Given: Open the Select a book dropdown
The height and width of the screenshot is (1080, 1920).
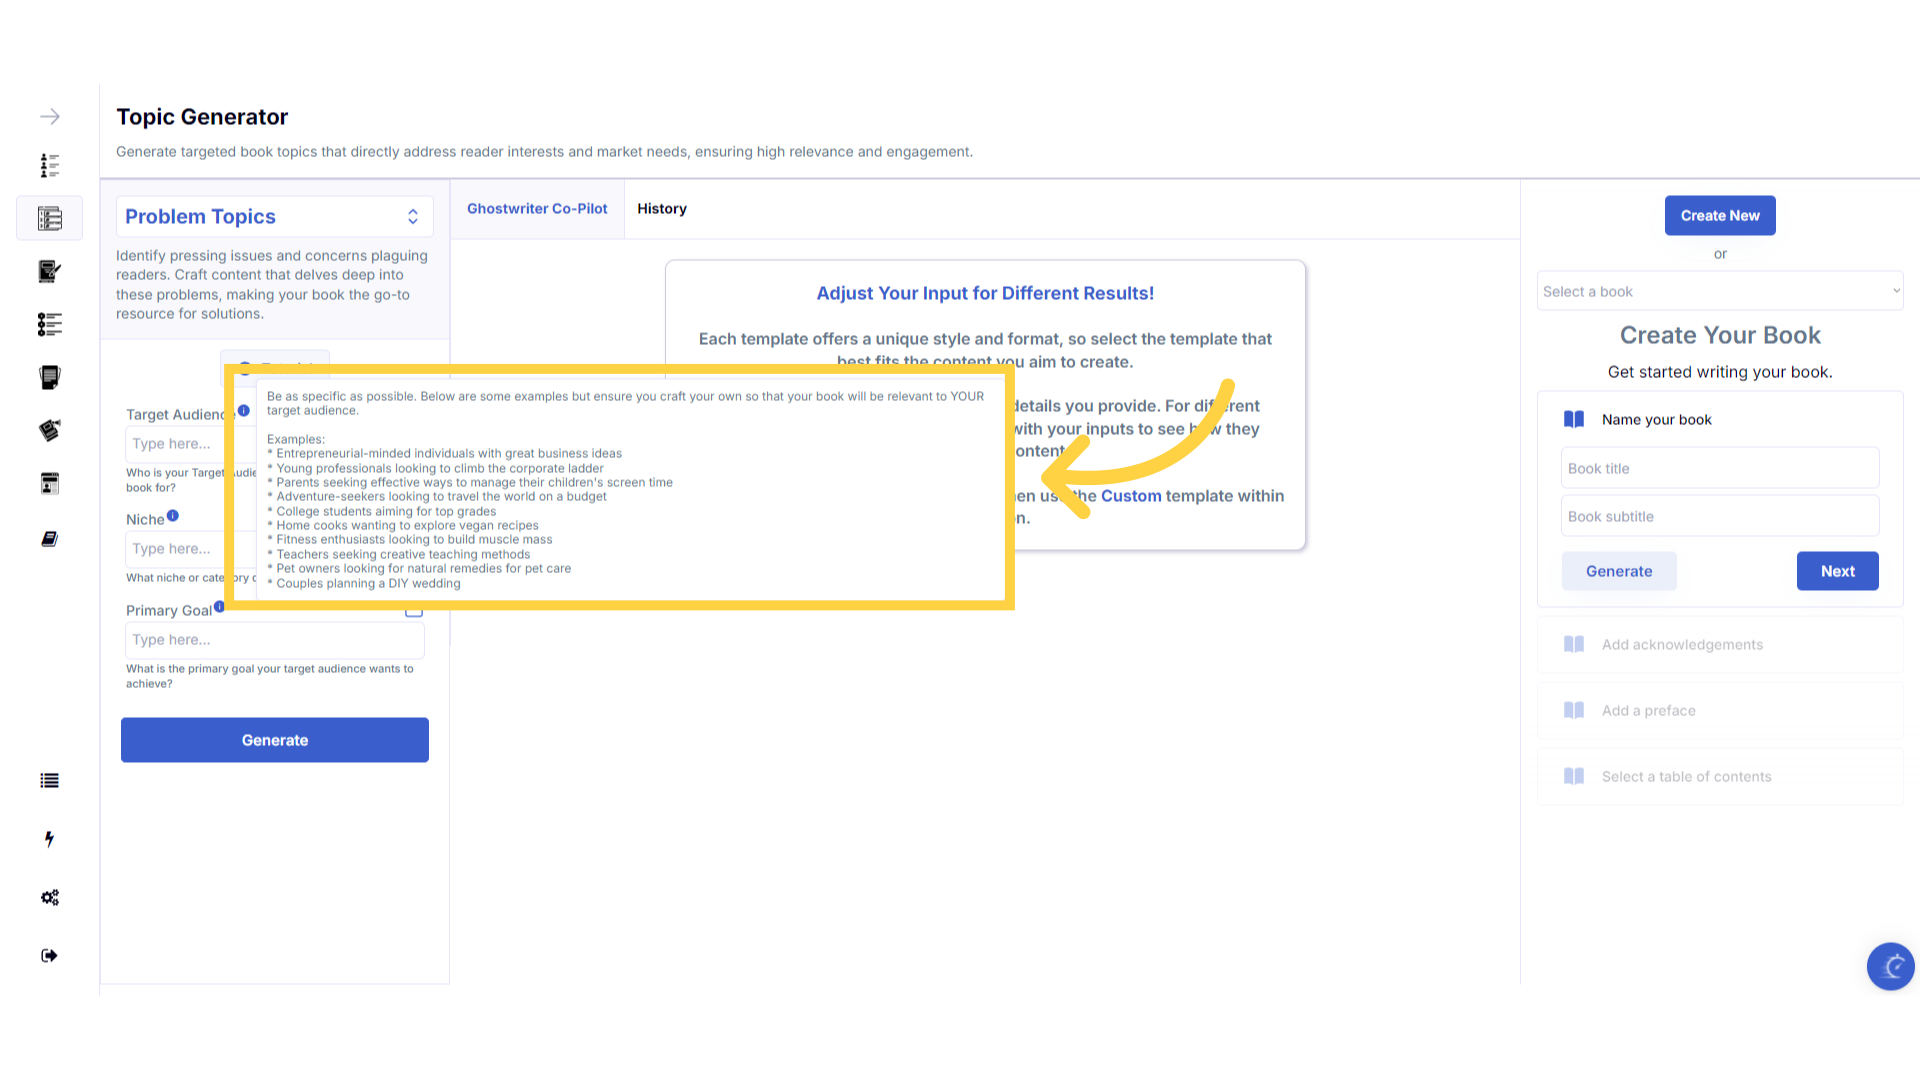Looking at the screenshot, I should (x=1720, y=291).
